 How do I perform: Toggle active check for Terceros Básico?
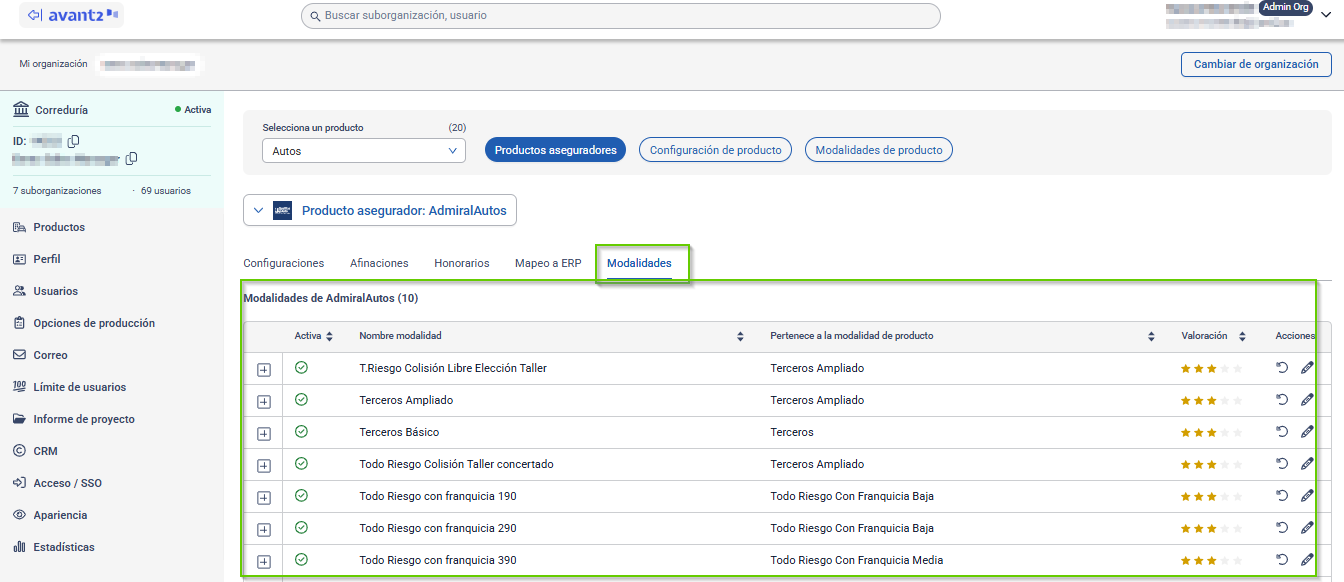coord(301,432)
